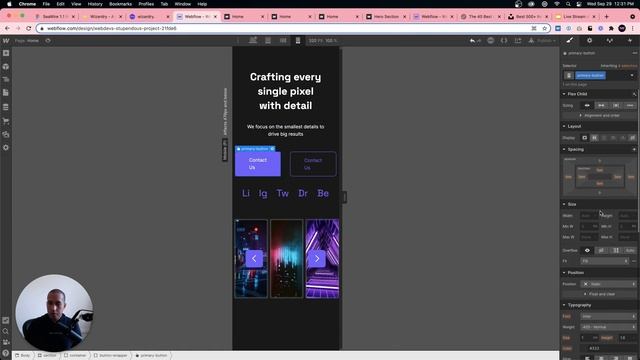
Task: Open the Style Manager tab
Action: (x=609, y=40)
